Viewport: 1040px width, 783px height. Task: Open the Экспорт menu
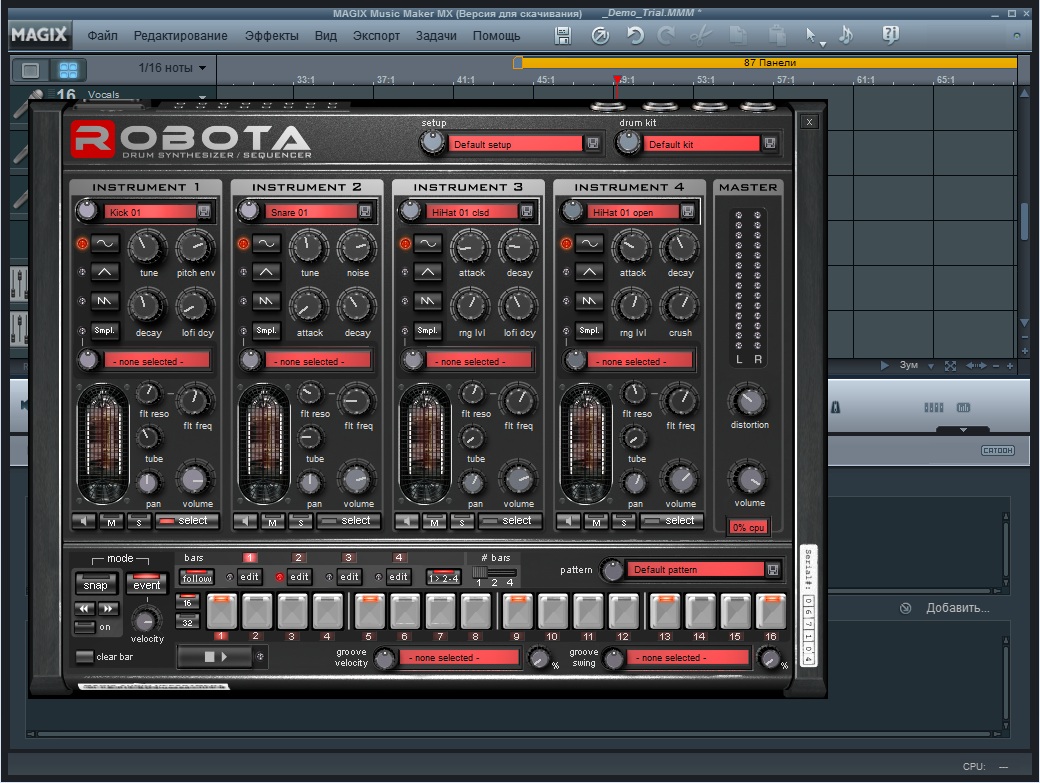point(376,36)
